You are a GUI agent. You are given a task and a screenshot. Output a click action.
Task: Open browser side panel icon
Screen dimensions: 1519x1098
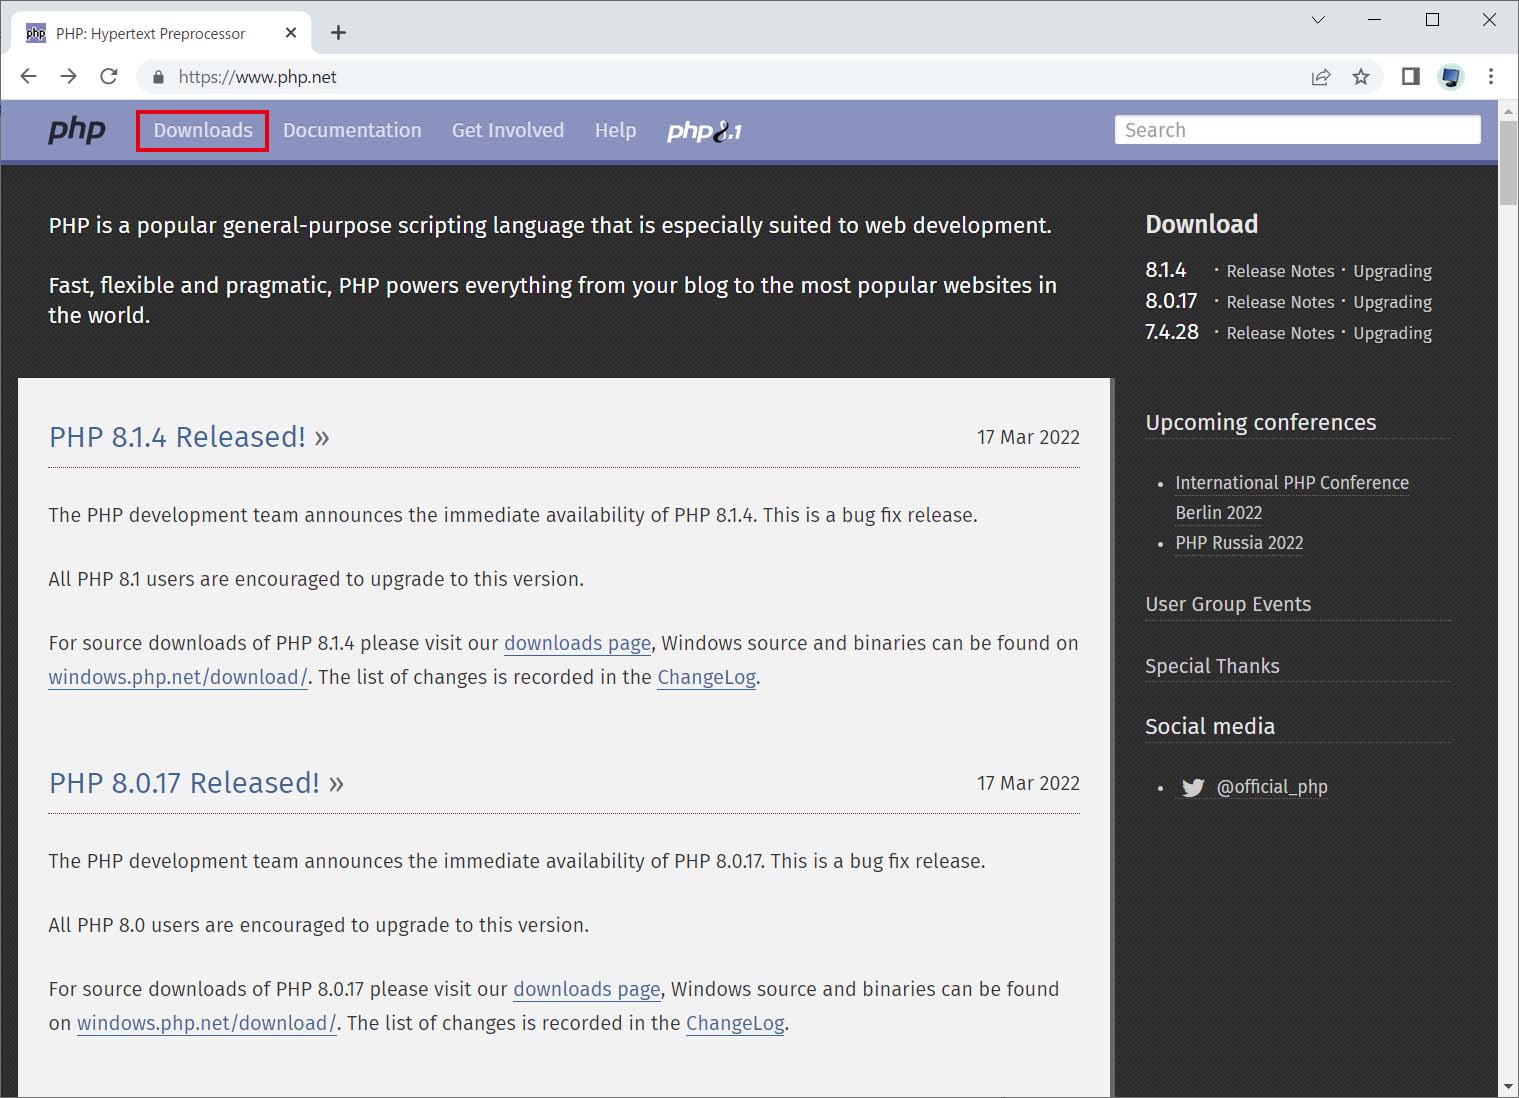point(1411,77)
